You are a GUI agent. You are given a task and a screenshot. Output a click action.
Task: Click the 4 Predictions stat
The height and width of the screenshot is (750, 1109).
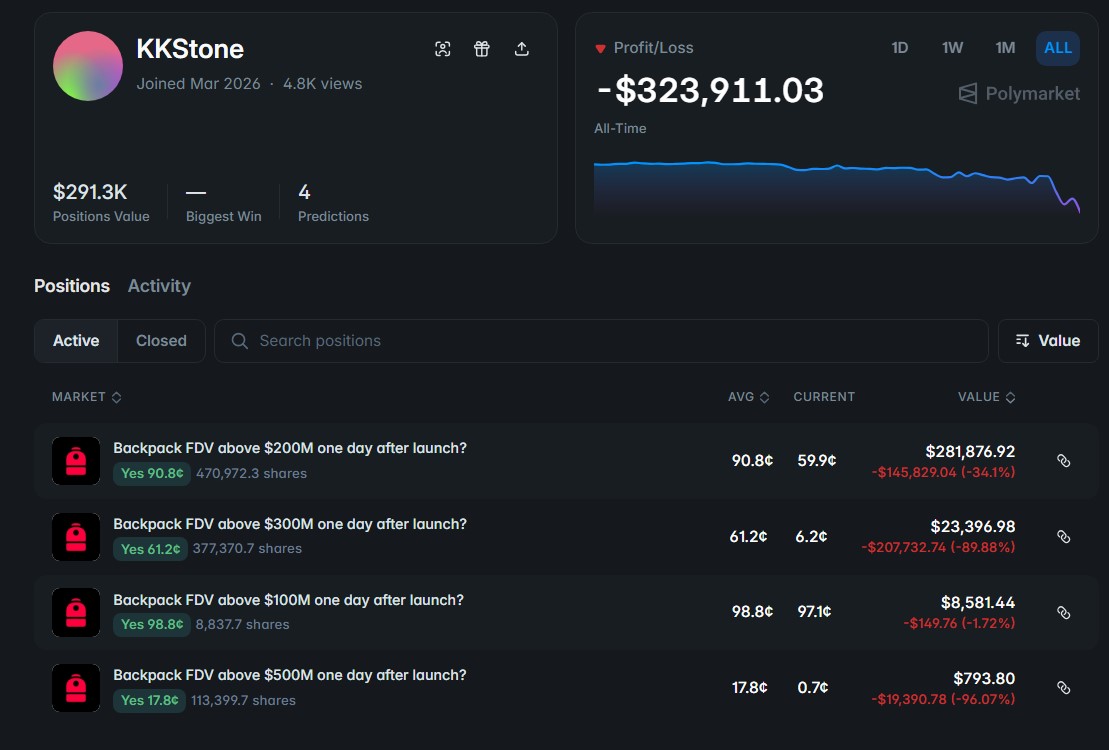coord(333,202)
